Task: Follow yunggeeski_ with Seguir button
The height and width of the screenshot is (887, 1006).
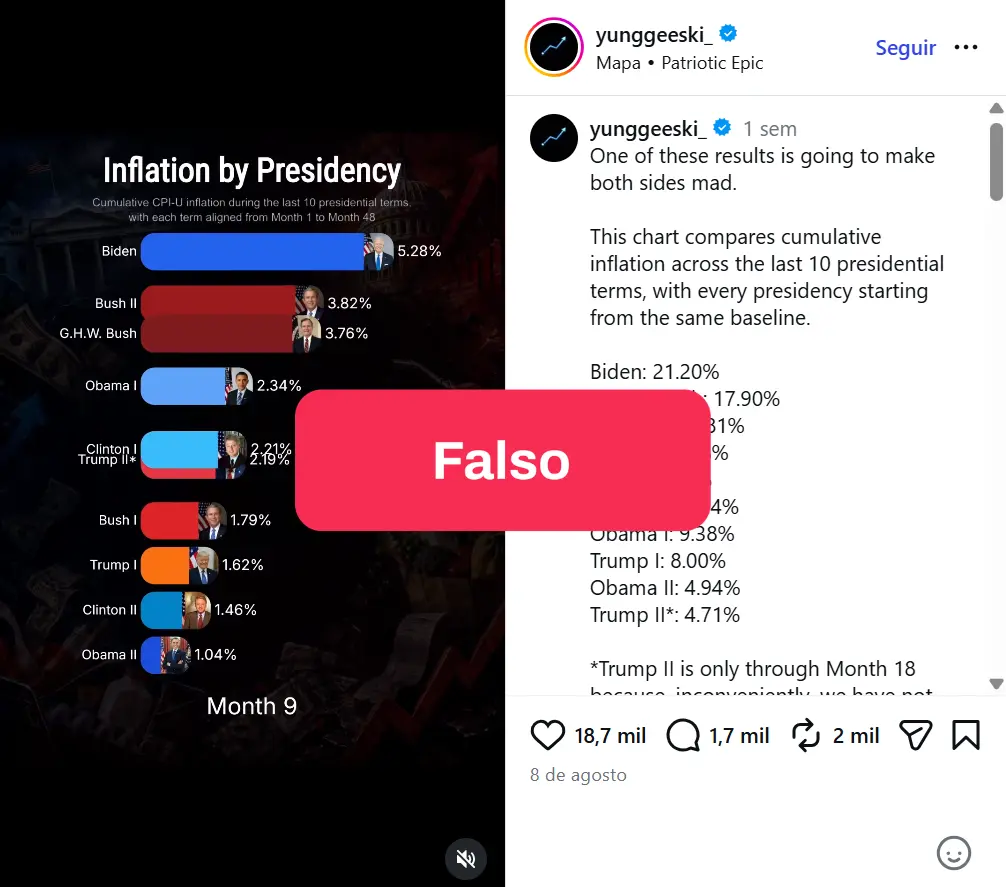Action: tap(905, 47)
